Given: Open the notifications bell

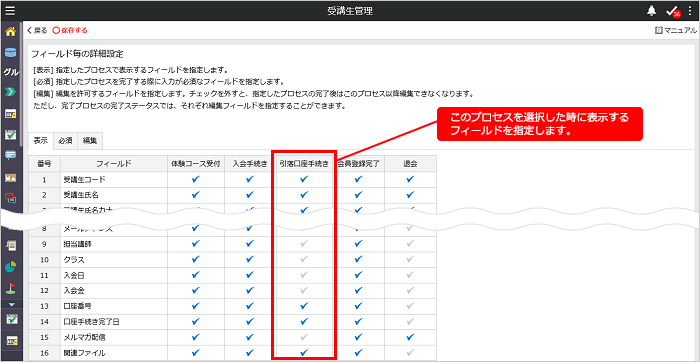Looking at the screenshot, I should [651, 11].
